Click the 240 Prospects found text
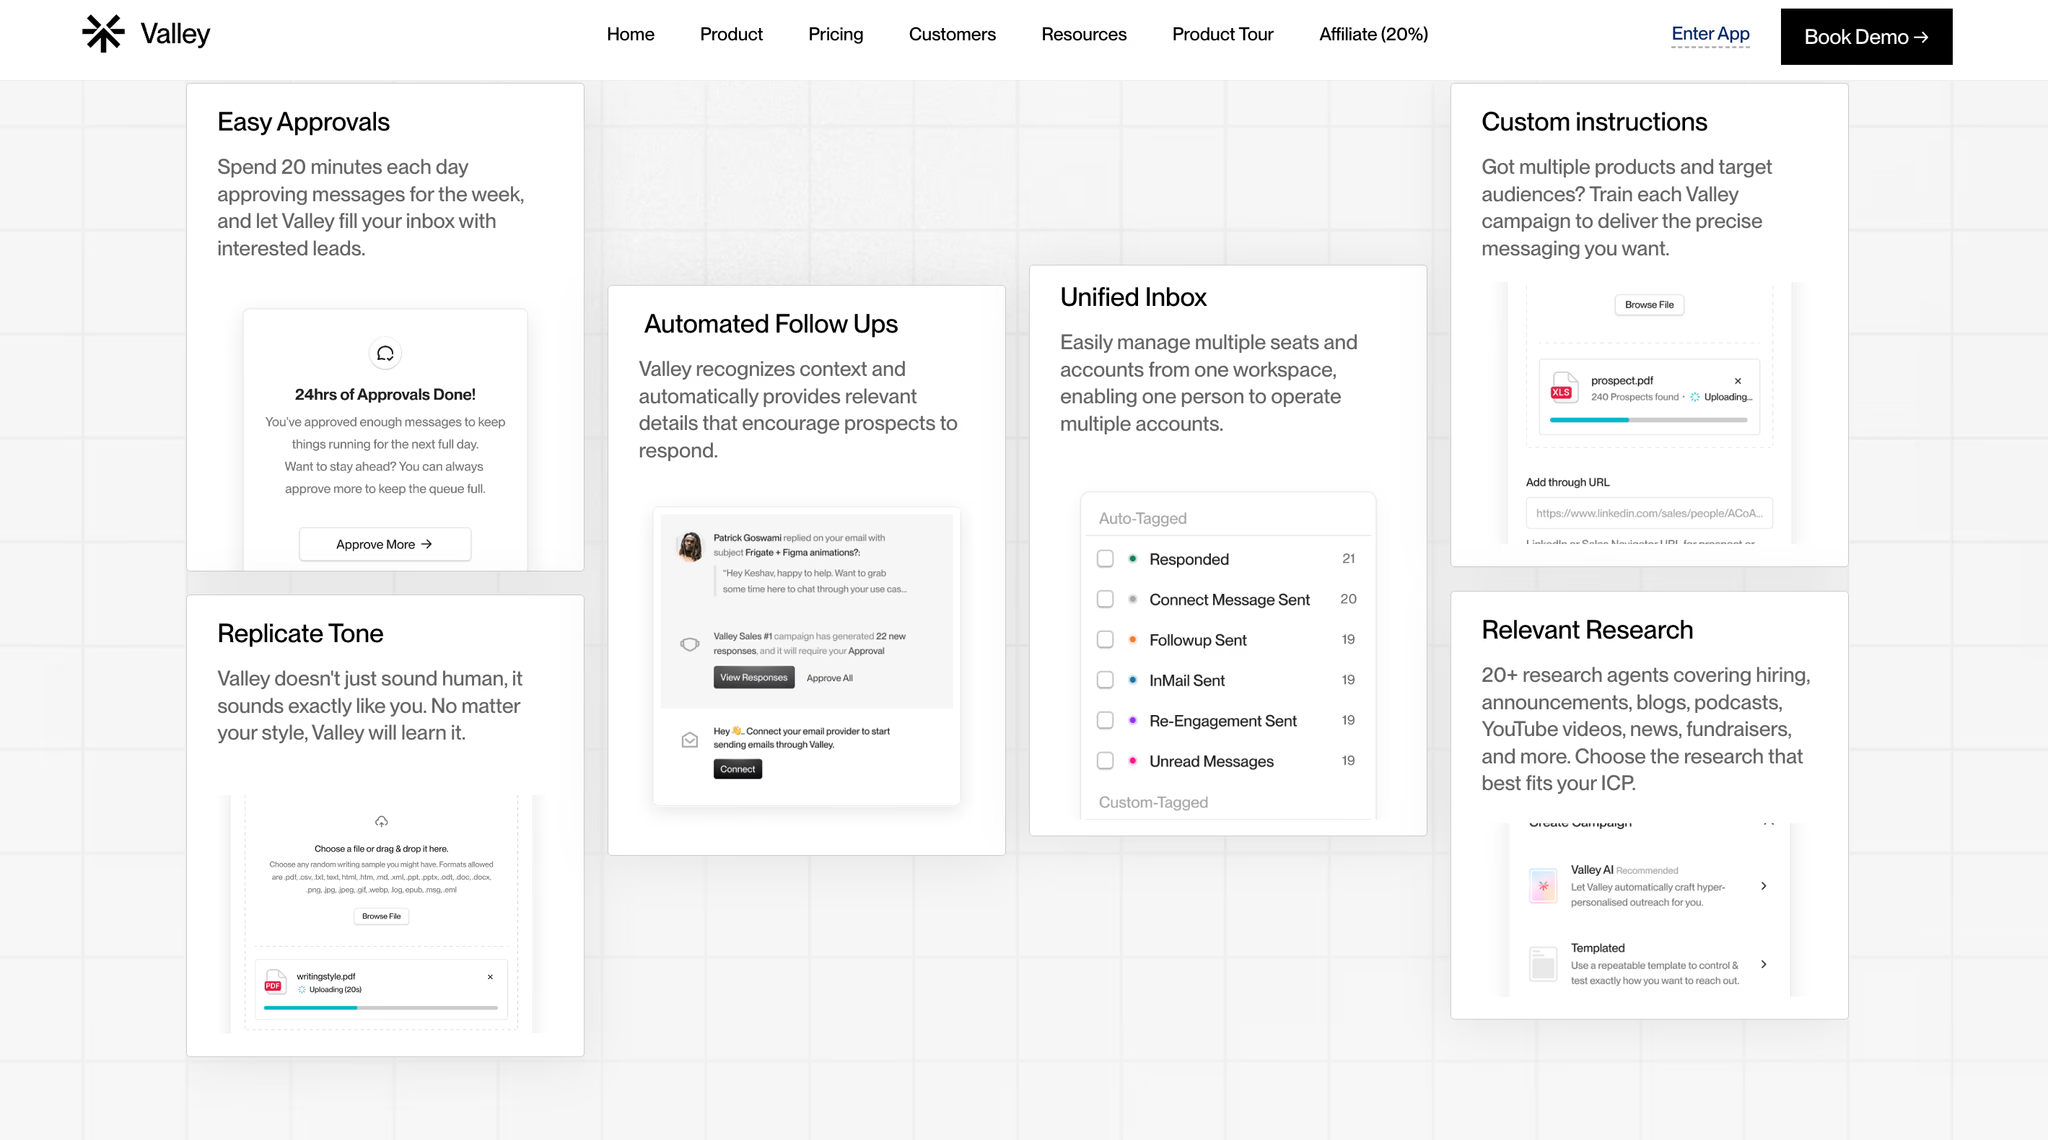Screen dimensions: 2048x1140 tap(1635, 397)
